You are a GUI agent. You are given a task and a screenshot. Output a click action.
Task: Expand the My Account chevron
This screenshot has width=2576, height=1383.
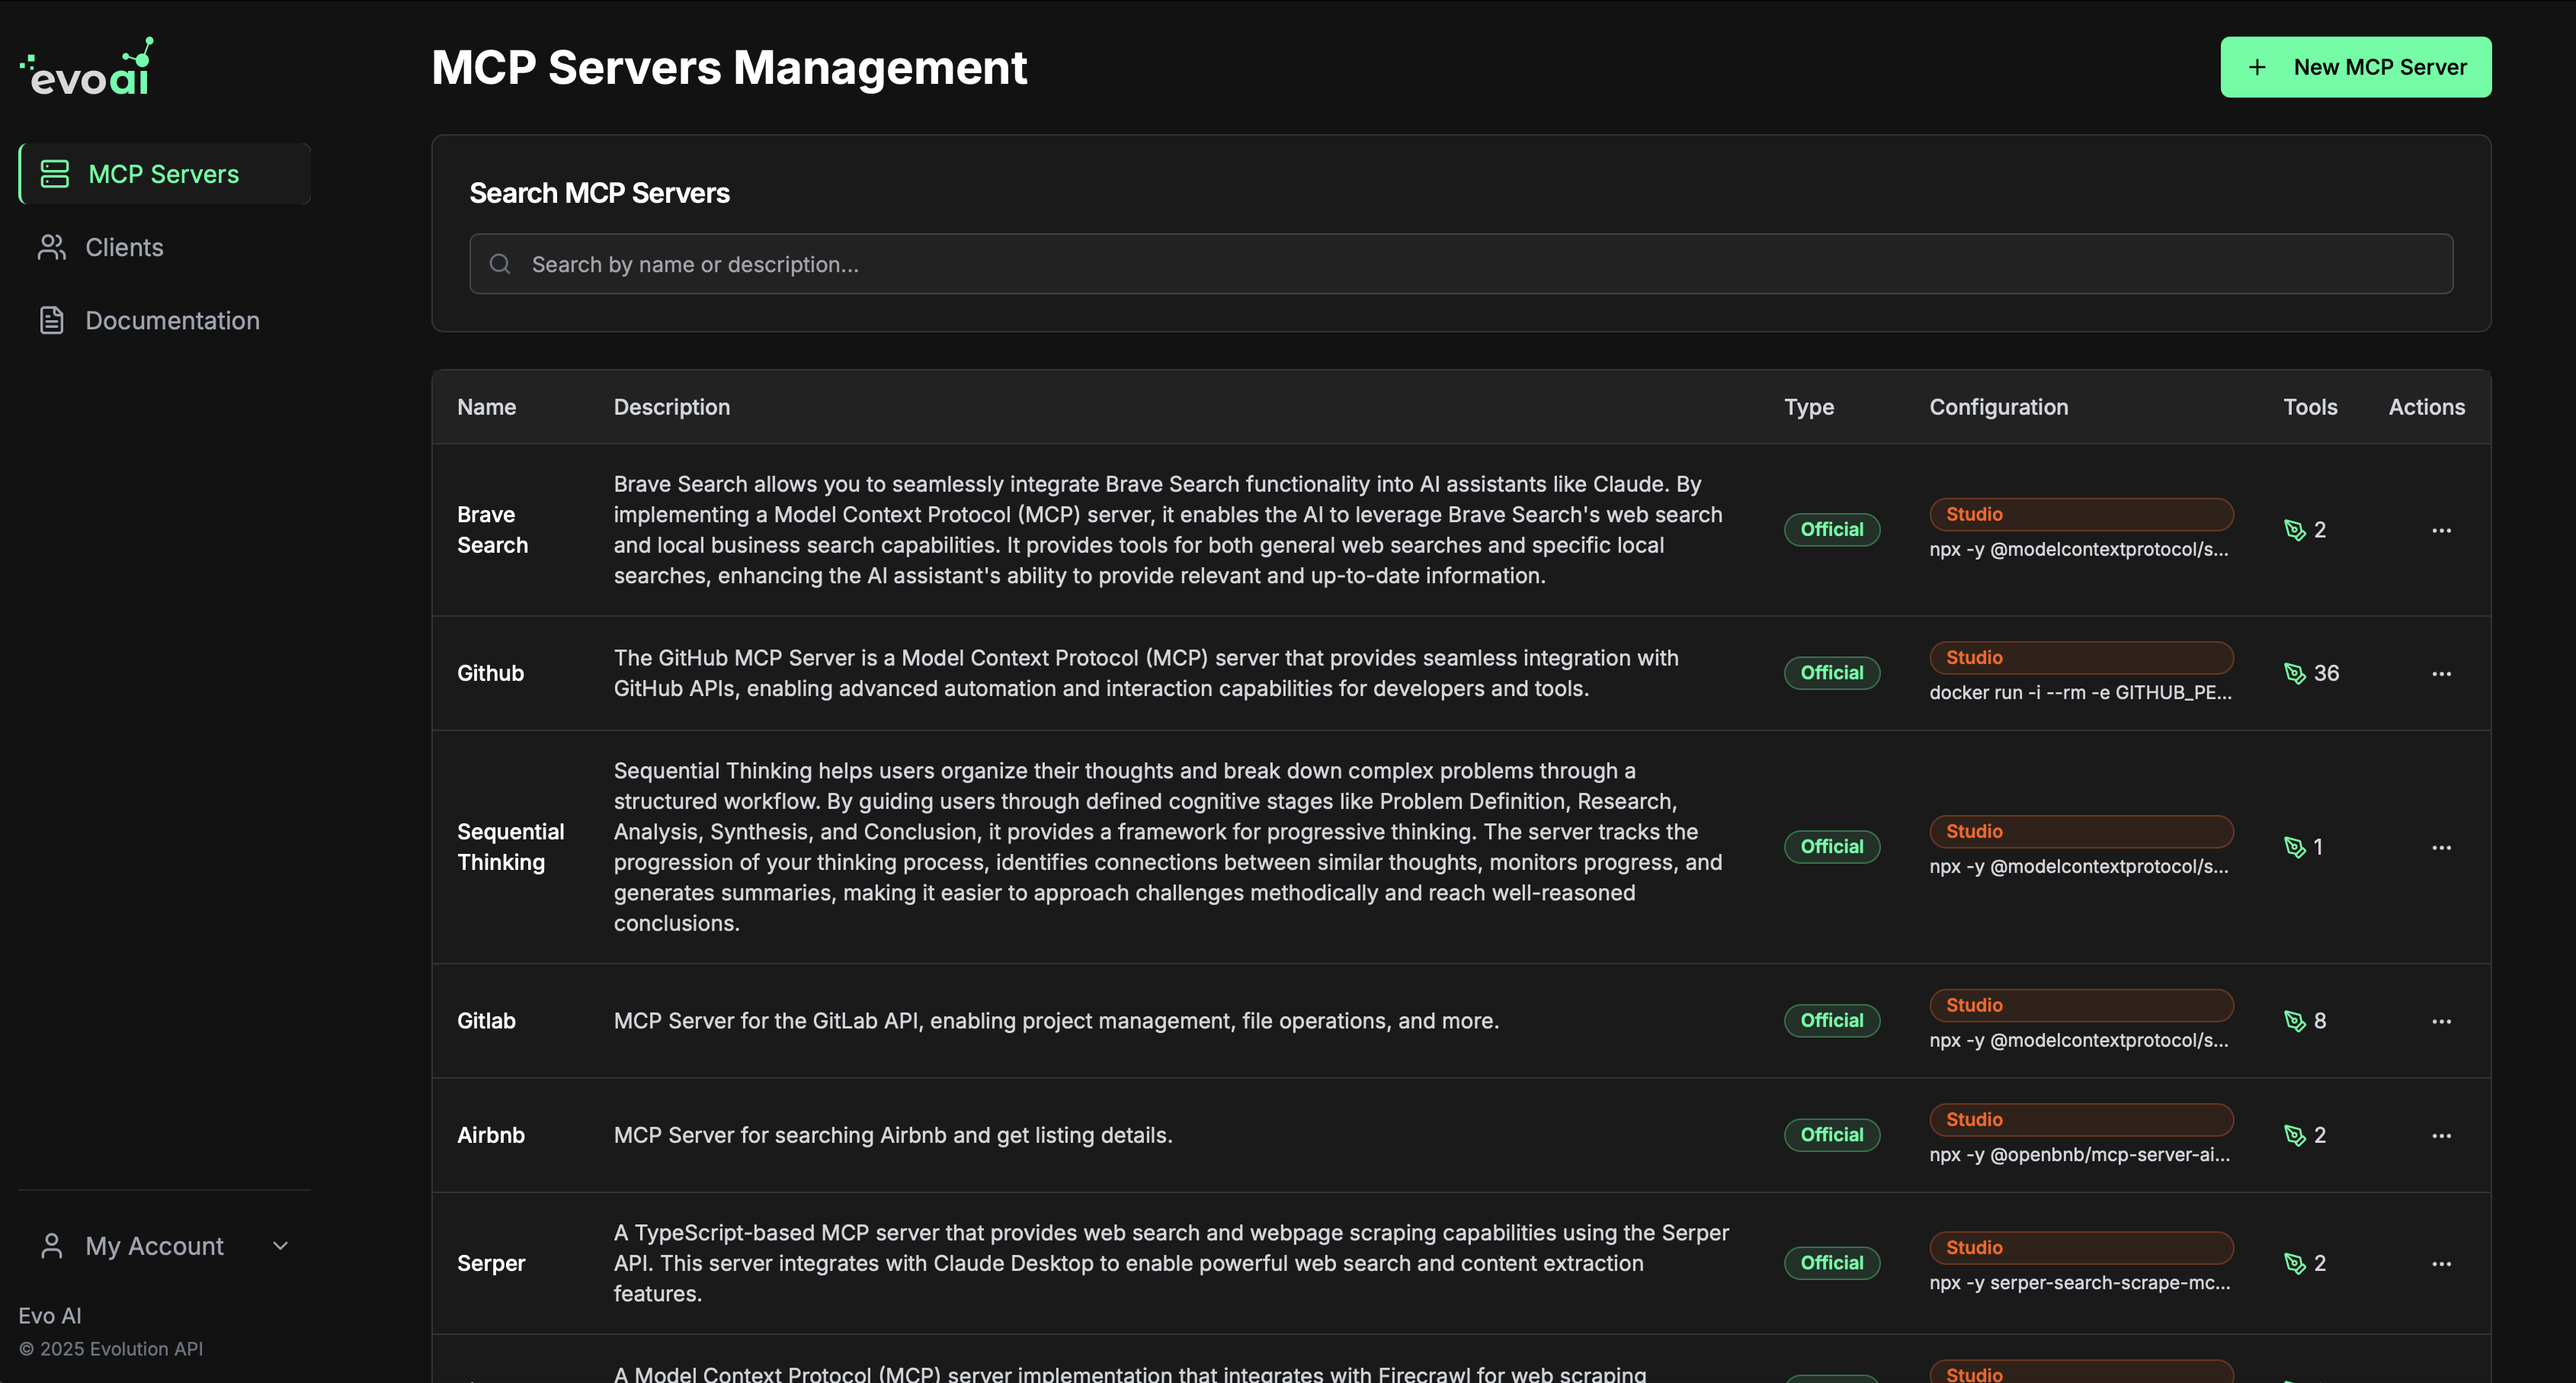[x=280, y=1246]
